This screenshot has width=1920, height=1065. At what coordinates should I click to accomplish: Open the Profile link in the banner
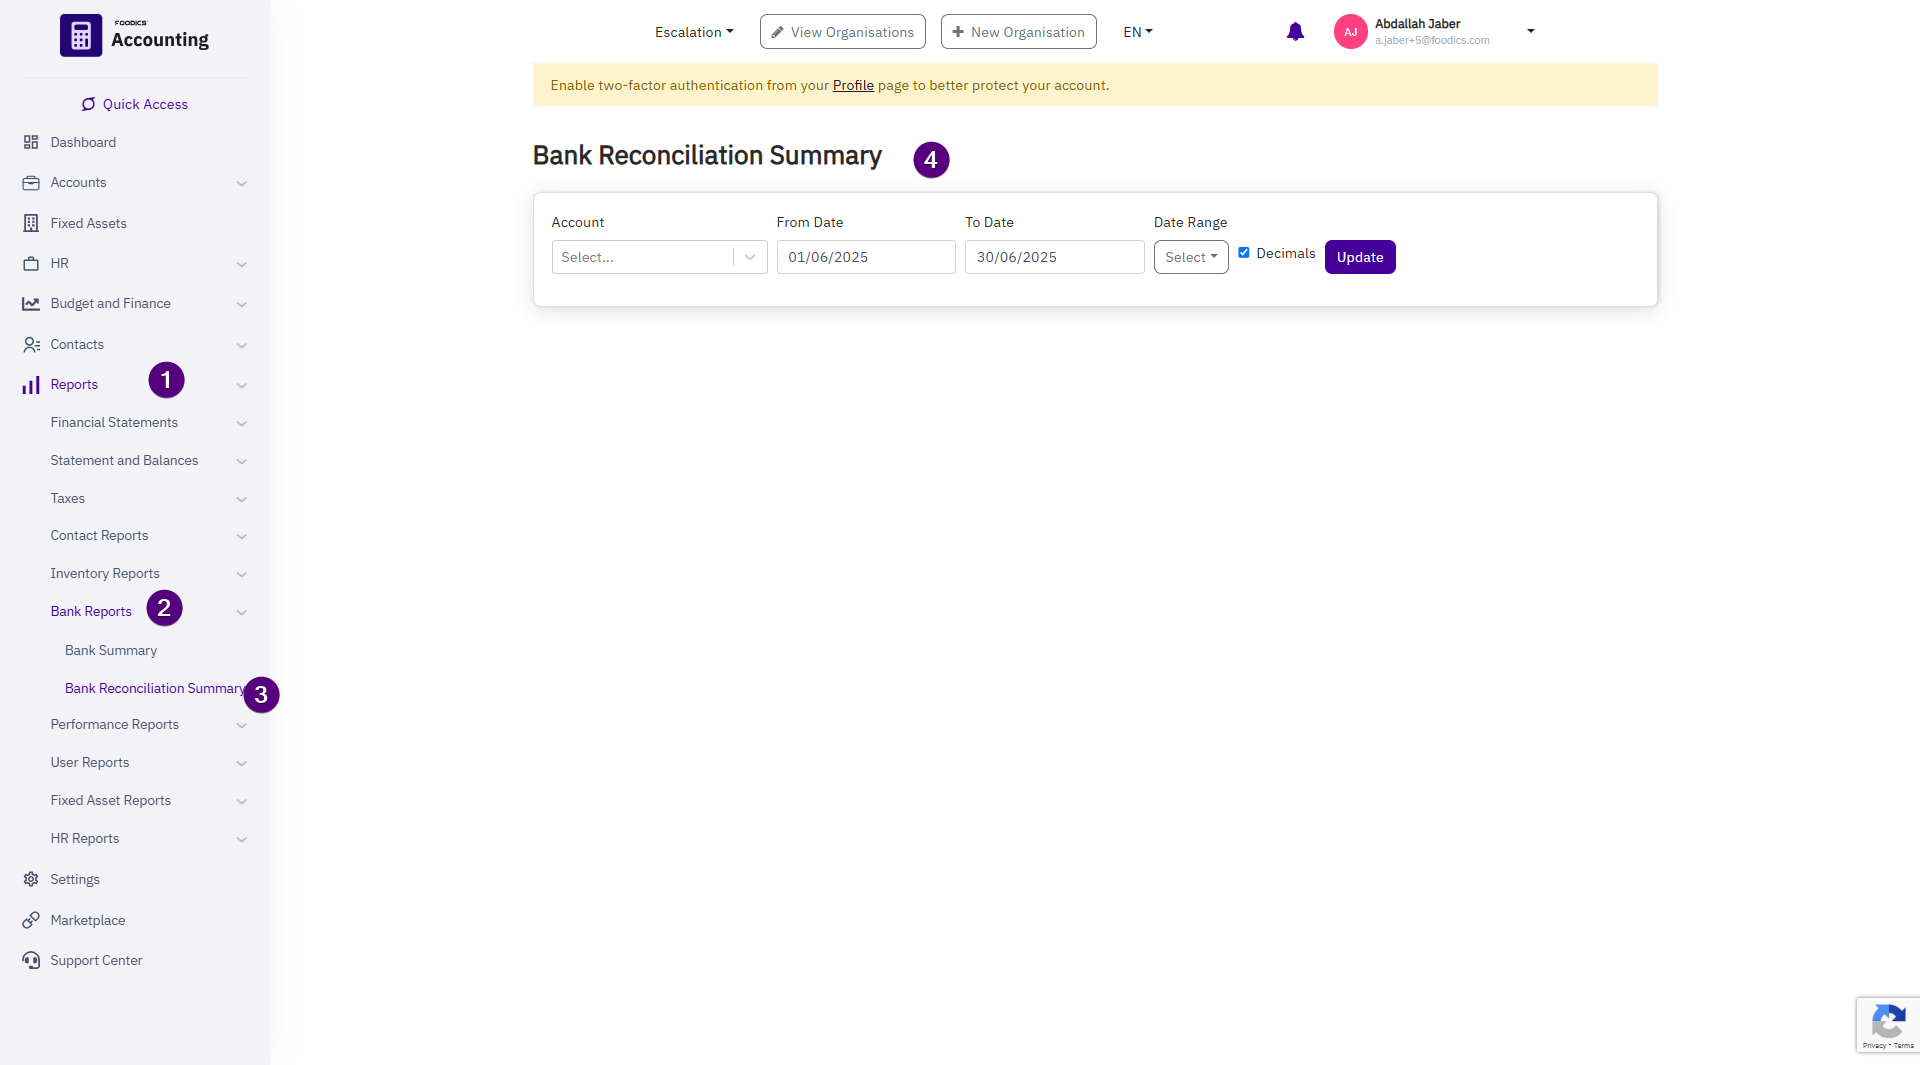pos(852,85)
